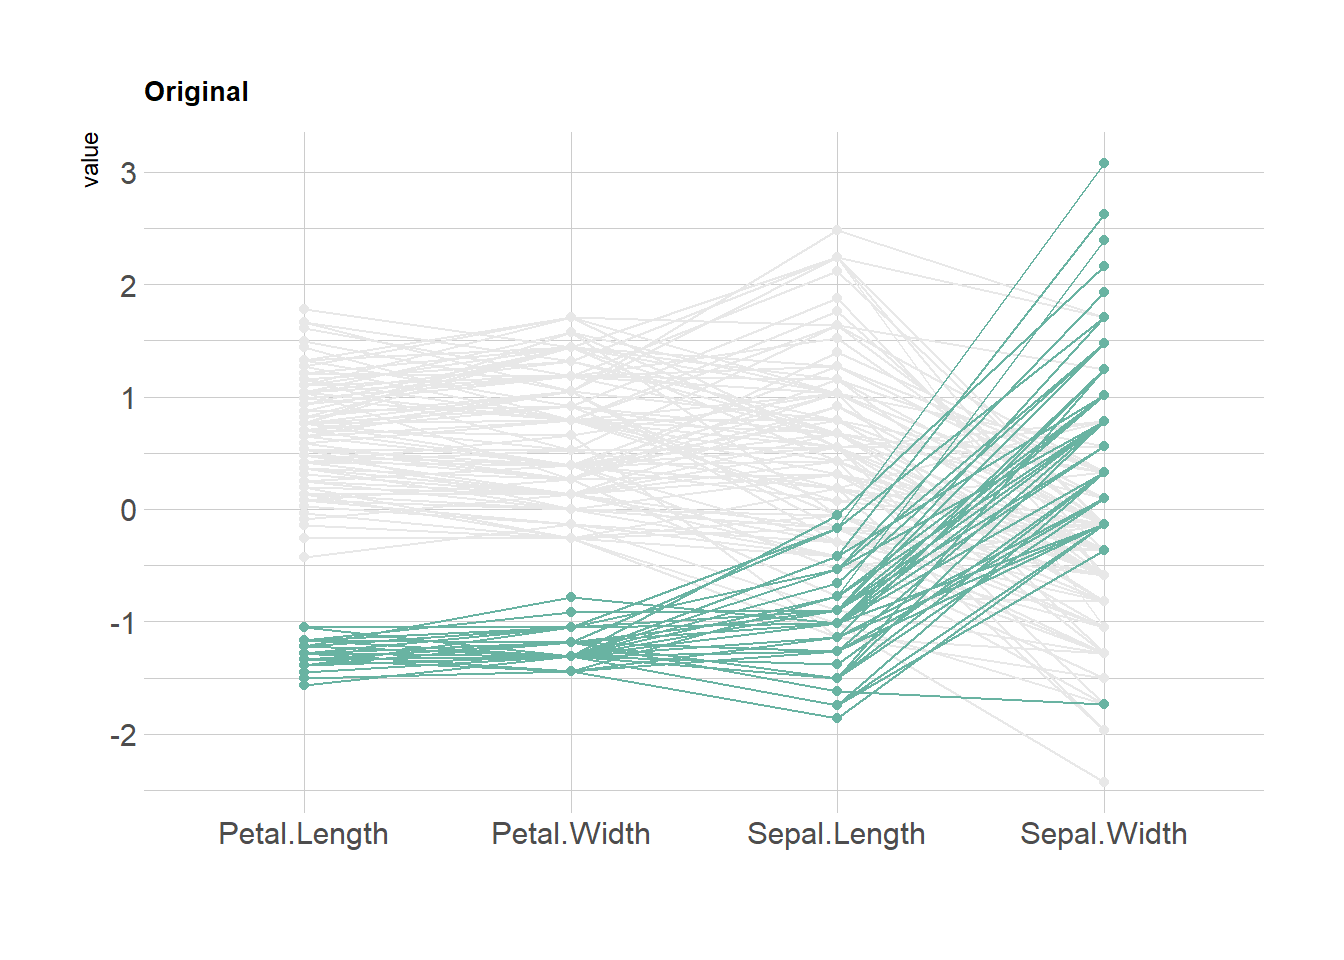The width and height of the screenshot is (1344, 960).
Task: Click the Sepal.Length axis label
Action: pyautogui.click(x=836, y=834)
